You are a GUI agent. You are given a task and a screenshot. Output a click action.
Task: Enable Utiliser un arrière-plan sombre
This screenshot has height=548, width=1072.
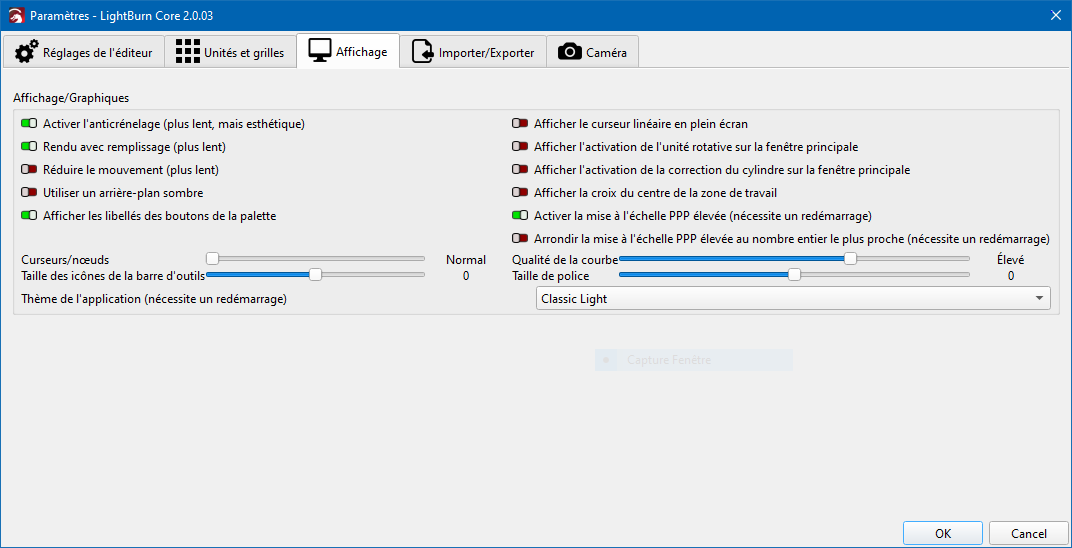point(29,193)
